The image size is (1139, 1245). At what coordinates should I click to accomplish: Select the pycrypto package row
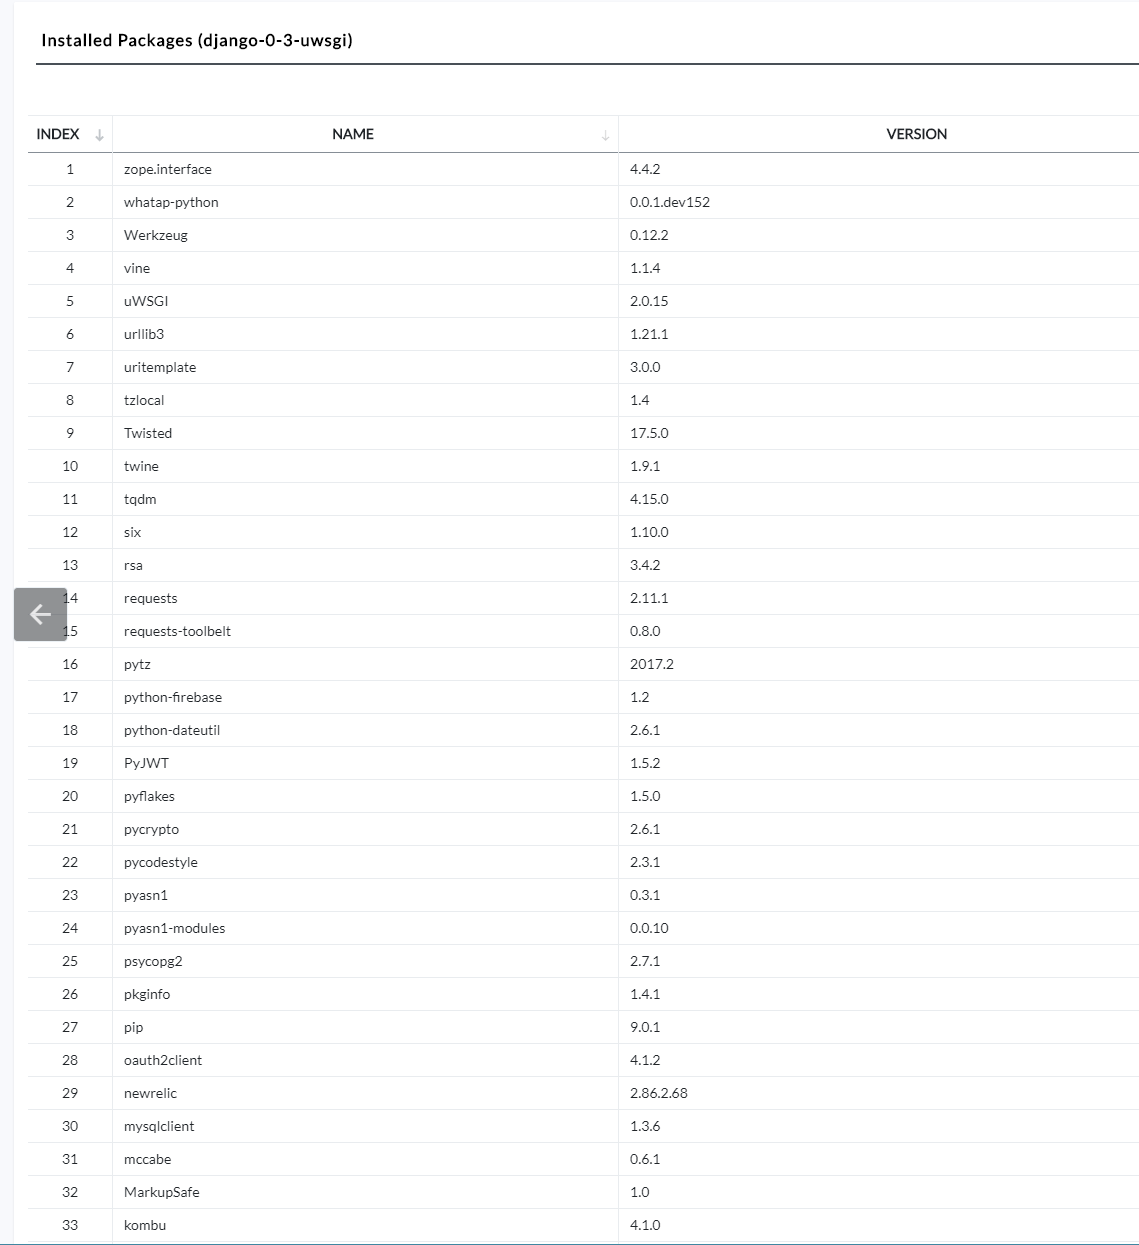point(151,829)
